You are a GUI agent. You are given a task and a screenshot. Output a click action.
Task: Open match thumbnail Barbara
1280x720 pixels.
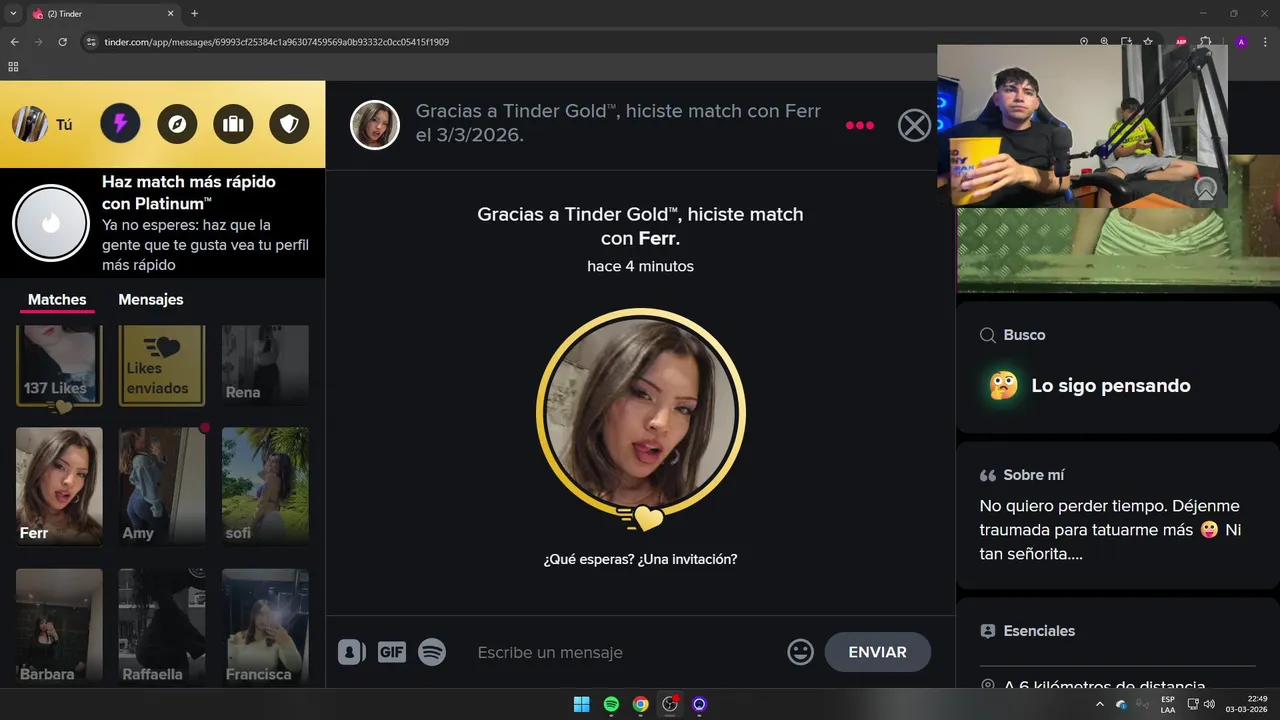[59, 627]
